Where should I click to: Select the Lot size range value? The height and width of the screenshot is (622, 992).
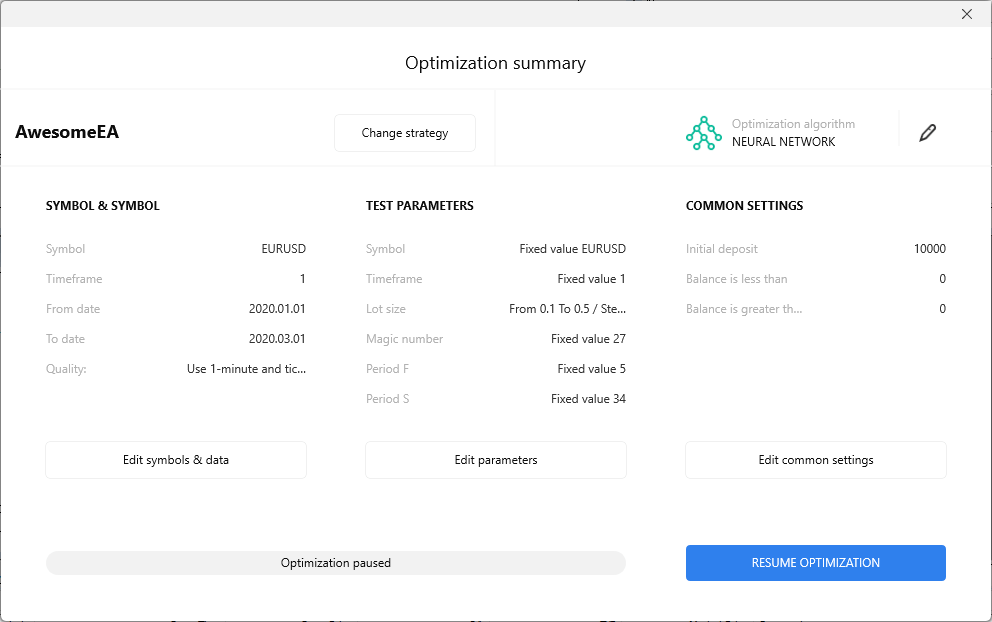pyautogui.click(x=567, y=309)
